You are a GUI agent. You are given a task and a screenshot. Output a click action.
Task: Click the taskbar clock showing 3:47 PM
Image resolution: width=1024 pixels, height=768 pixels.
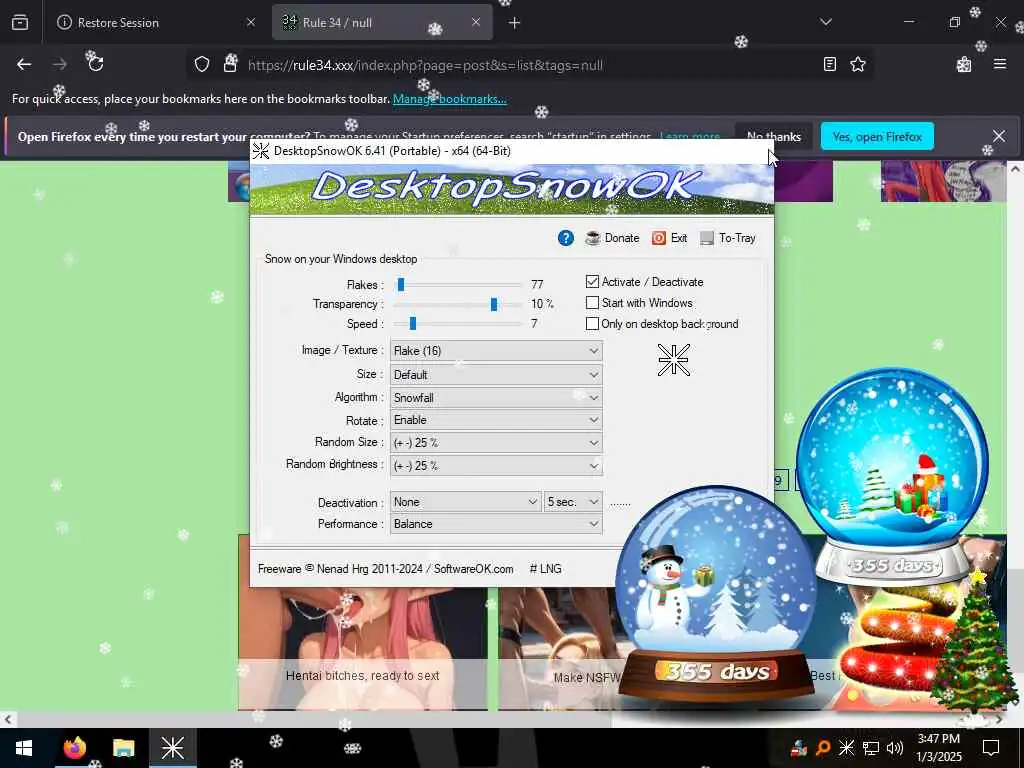coord(938,748)
